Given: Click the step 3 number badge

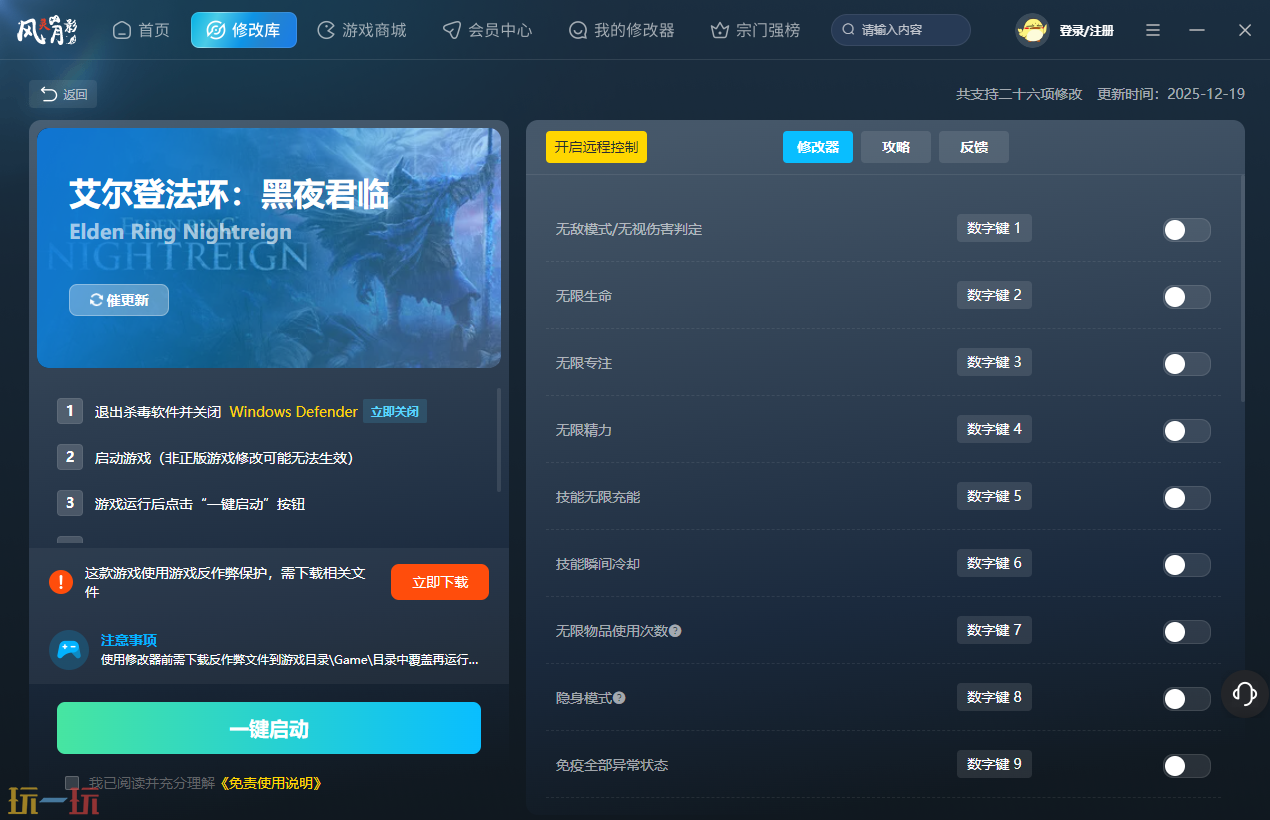Looking at the screenshot, I should click(70, 503).
